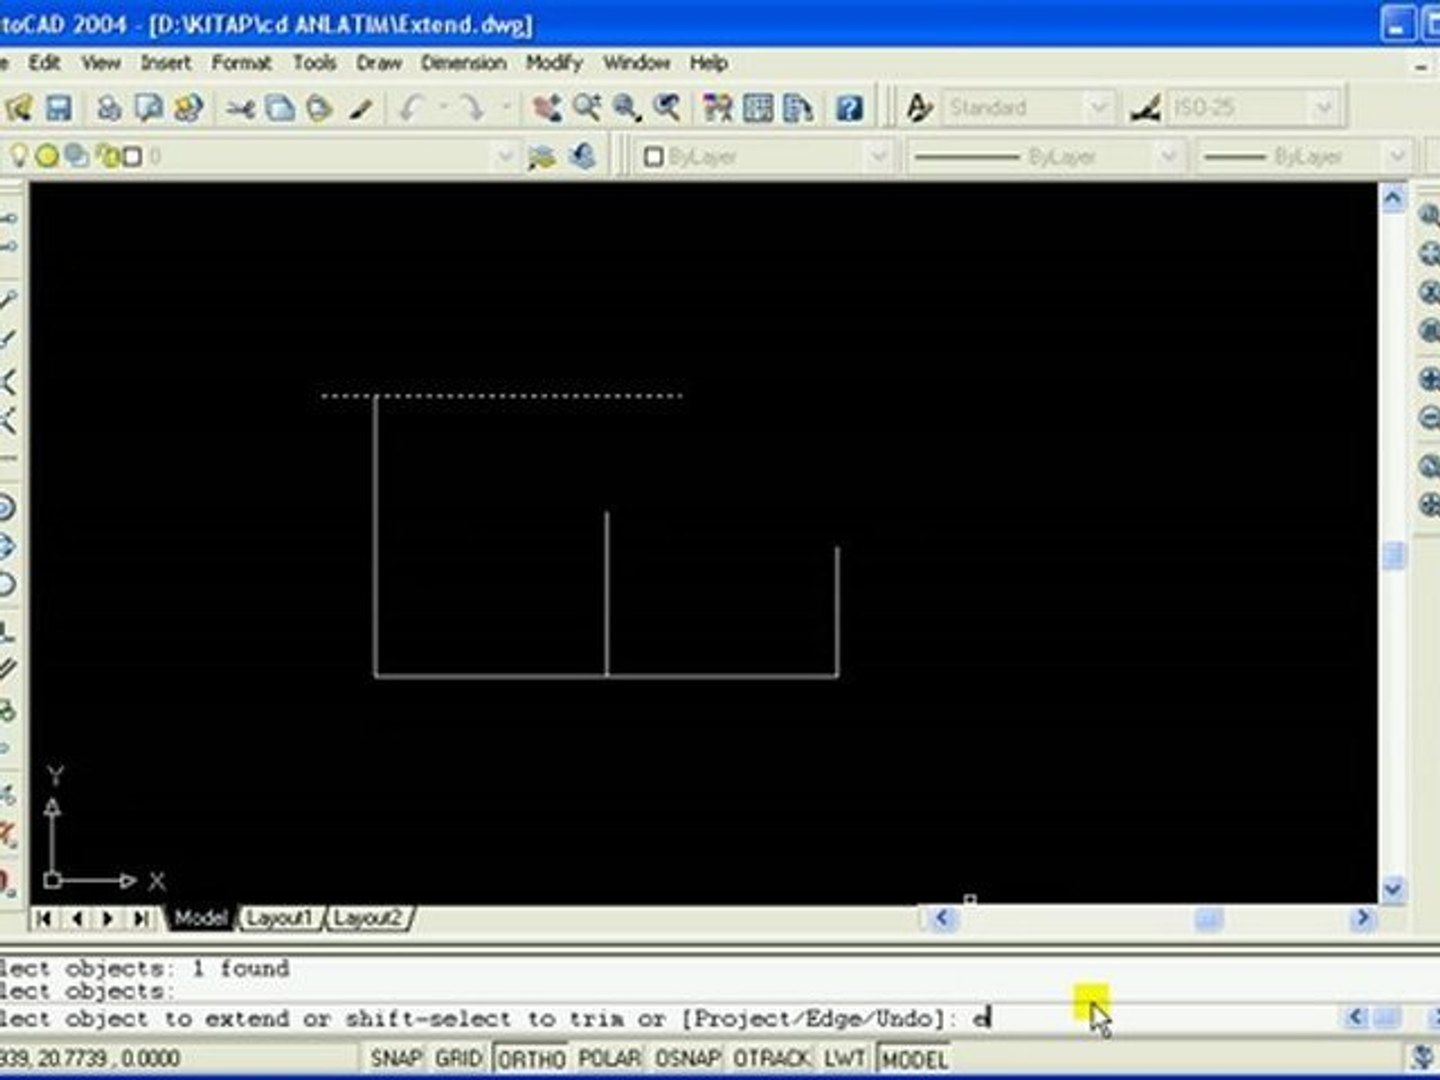Open the View menu
Viewport: 1440px width, 1080px height.
pyautogui.click(x=101, y=62)
